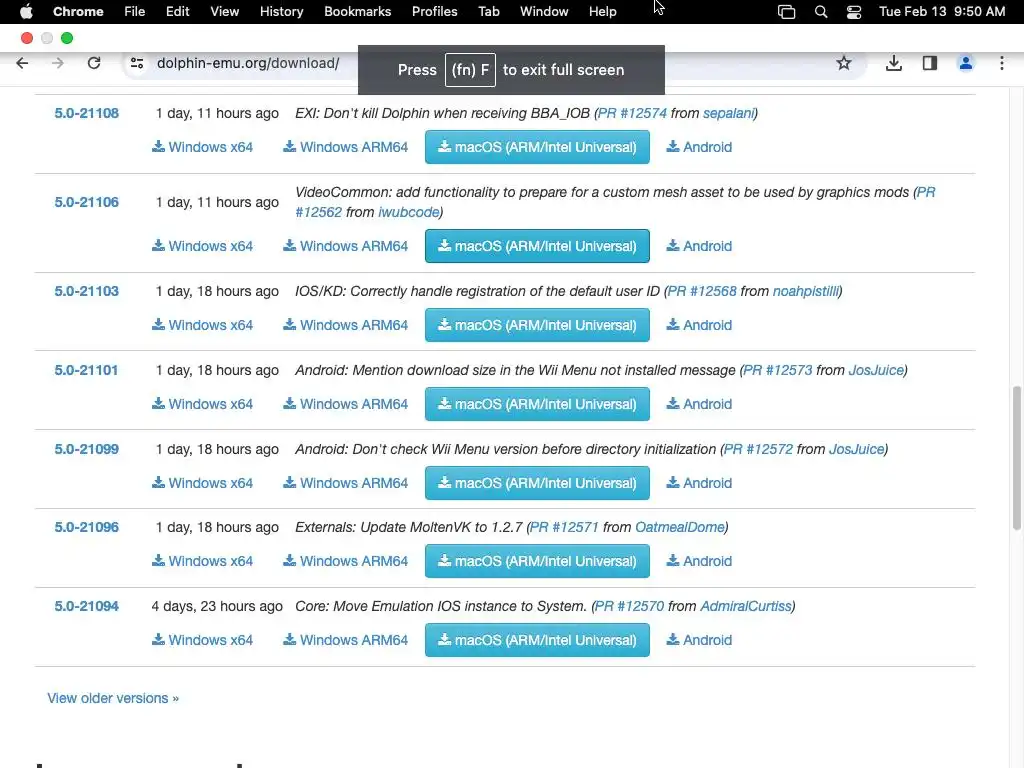
Task: Open the History menu
Action: (x=281, y=12)
